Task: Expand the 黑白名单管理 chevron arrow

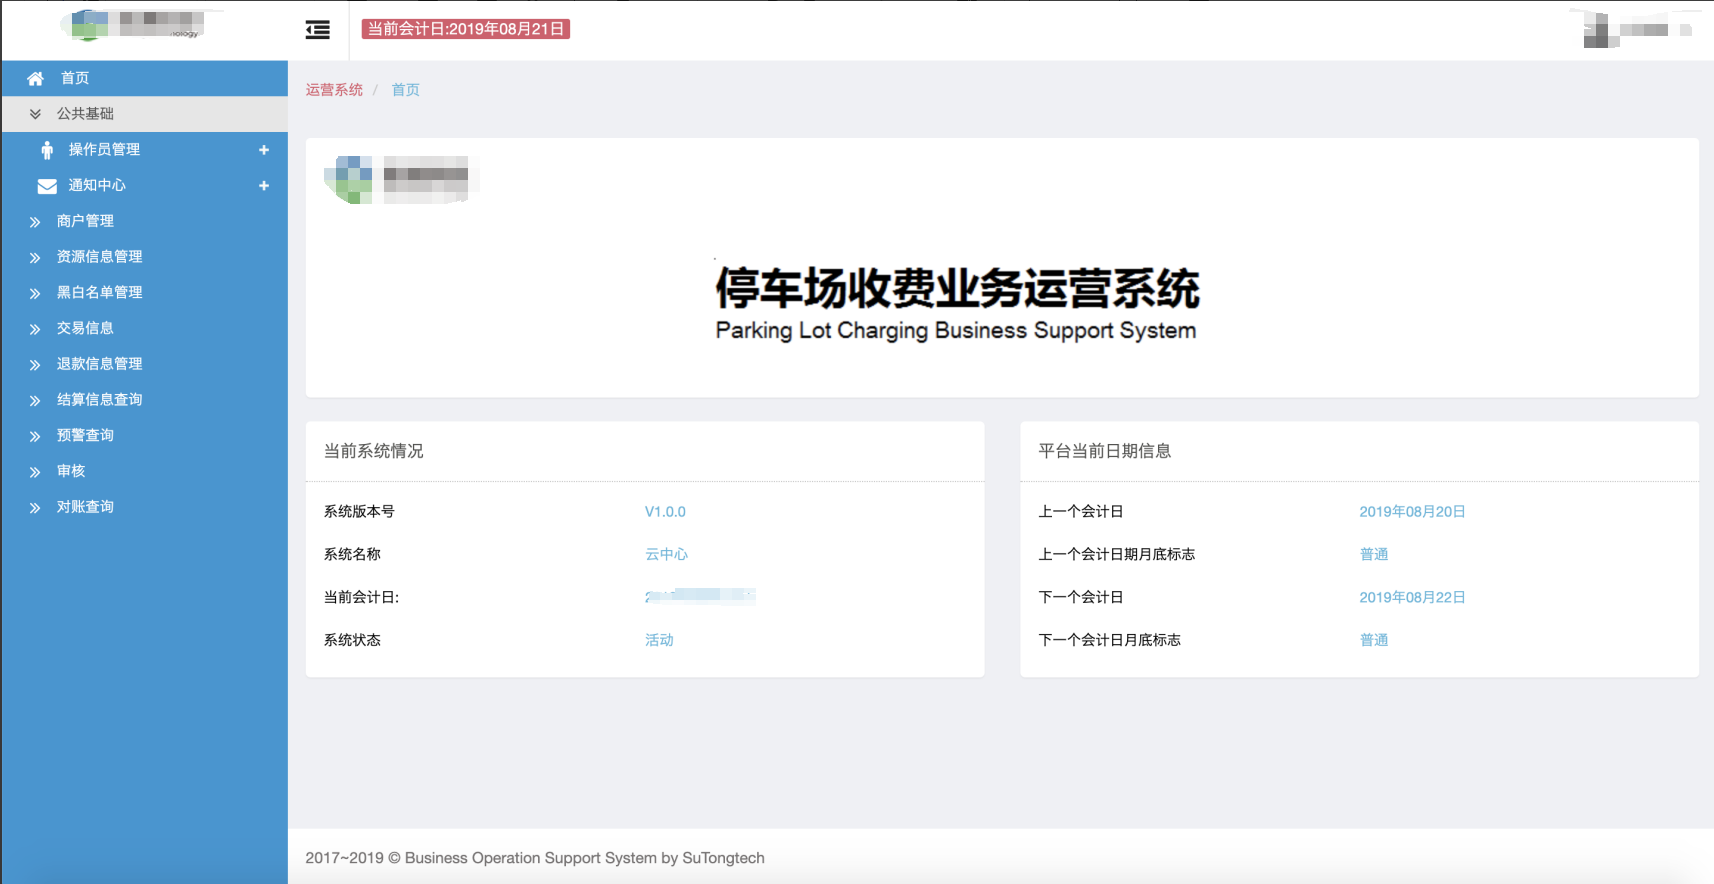Action: click(35, 293)
